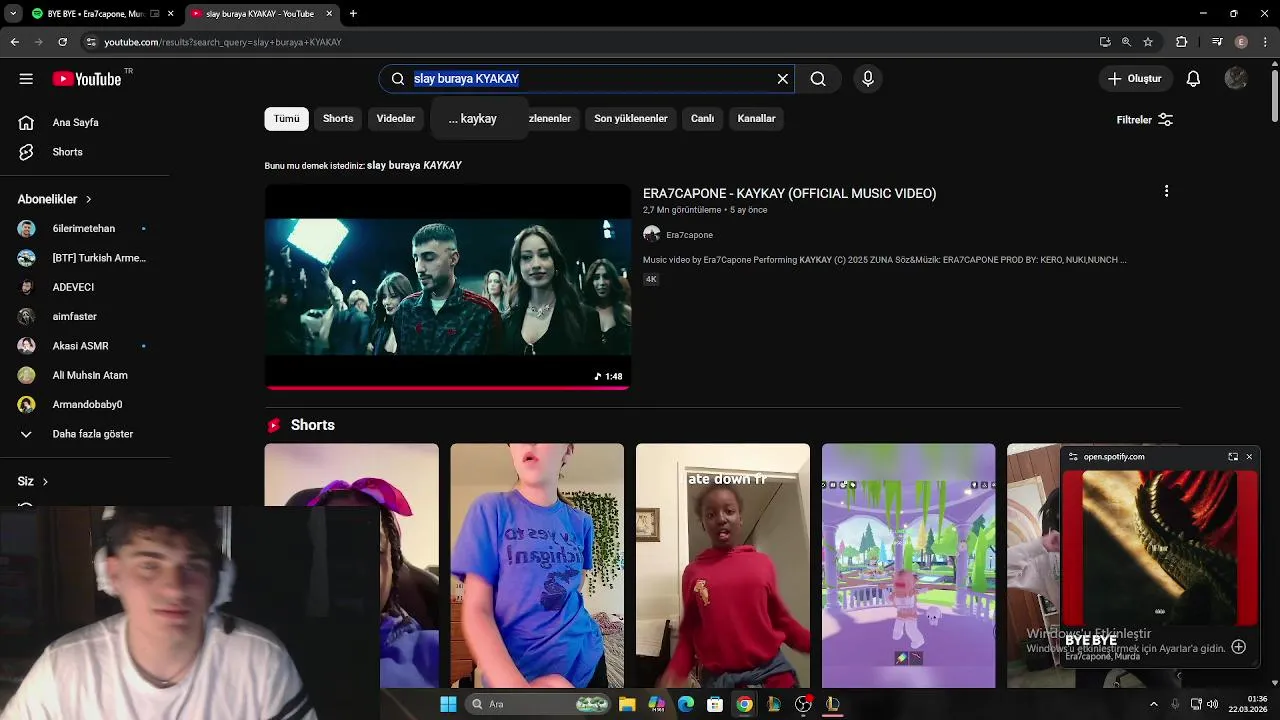Select the Videolar filter chip
Screen dimensions: 1280x720
coord(396,118)
